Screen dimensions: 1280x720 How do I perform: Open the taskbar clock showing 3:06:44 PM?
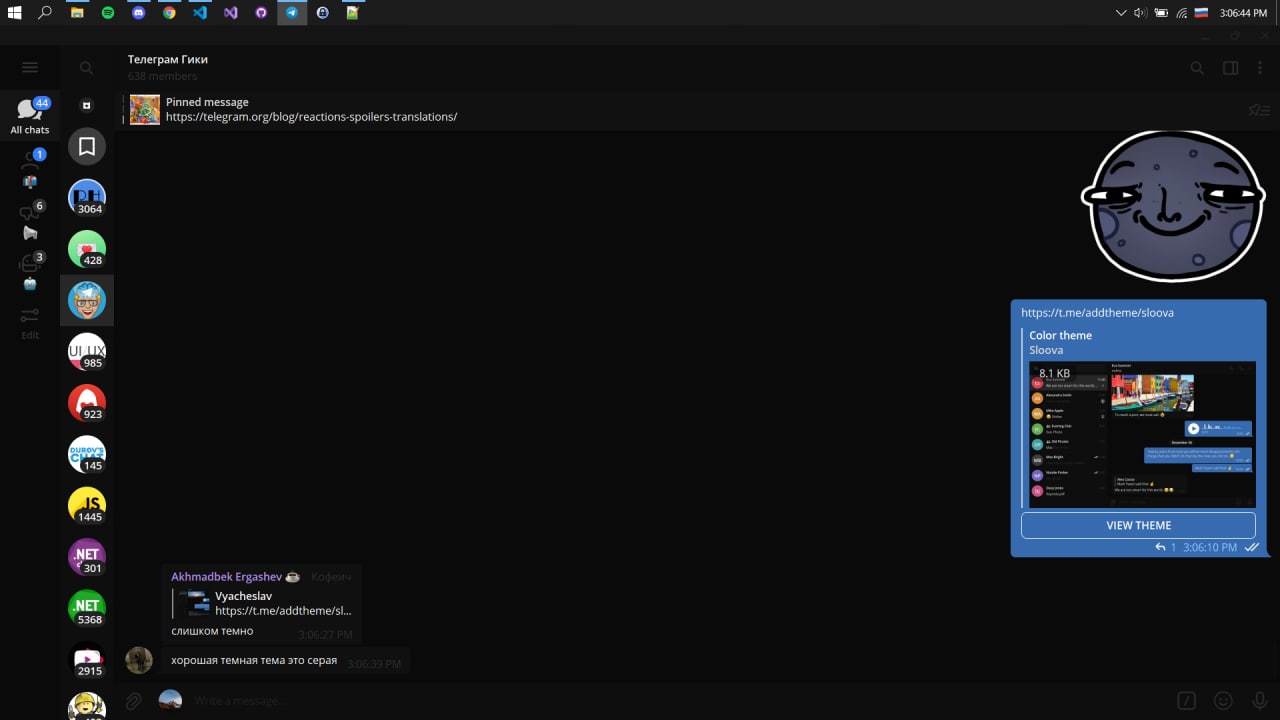coord(1243,13)
